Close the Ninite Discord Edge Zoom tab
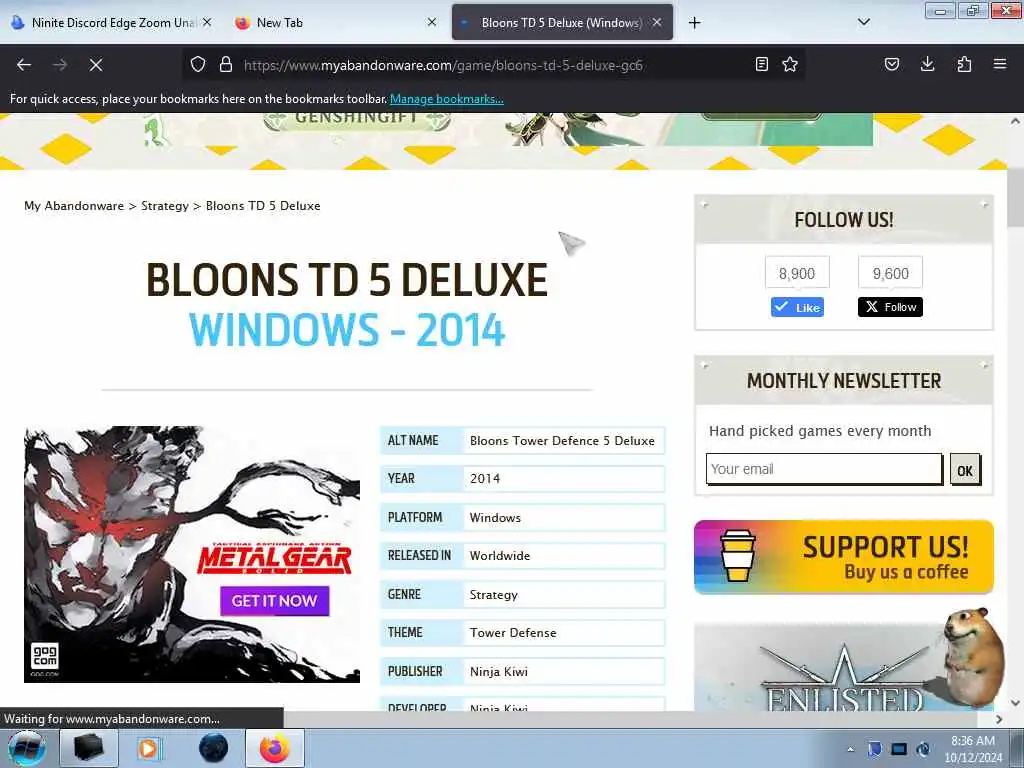Viewport: 1024px width, 768px height. pos(207,22)
